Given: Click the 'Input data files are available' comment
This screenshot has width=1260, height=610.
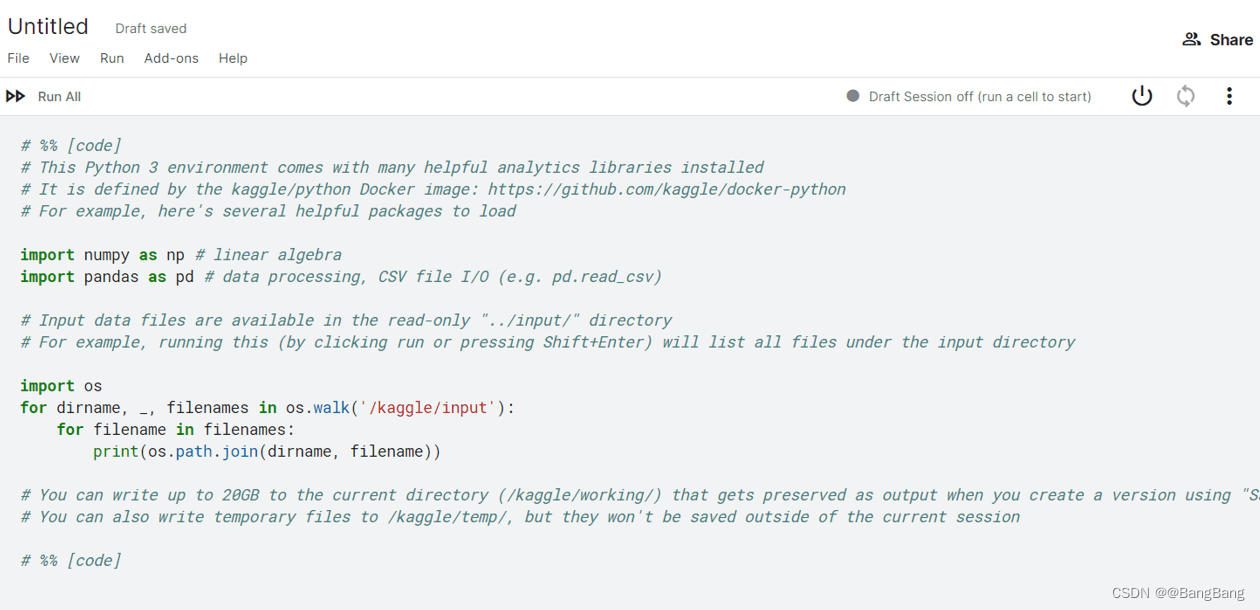Looking at the screenshot, I should pos(346,321).
